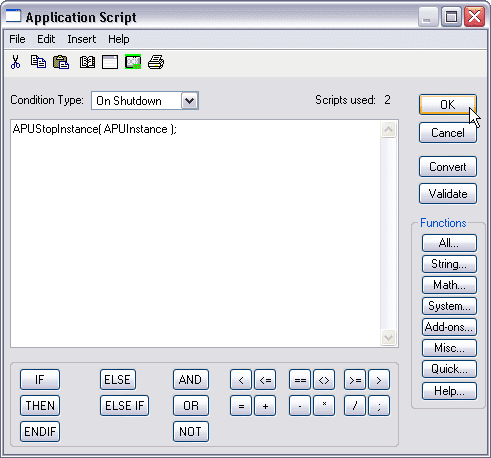Open the Insert menu
491x458 pixels.
82,39
